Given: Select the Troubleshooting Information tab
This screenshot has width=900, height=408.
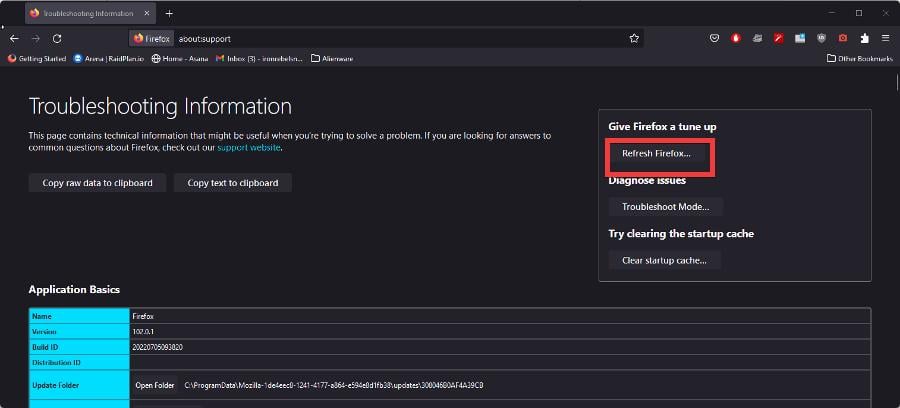Looking at the screenshot, I should click(x=90, y=13).
